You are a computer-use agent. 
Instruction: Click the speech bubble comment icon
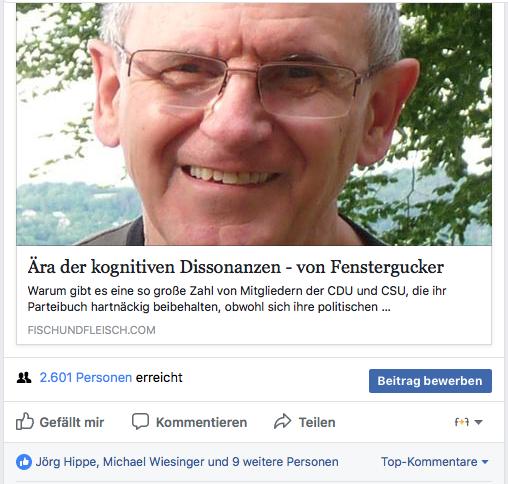[x=140, y=421]
